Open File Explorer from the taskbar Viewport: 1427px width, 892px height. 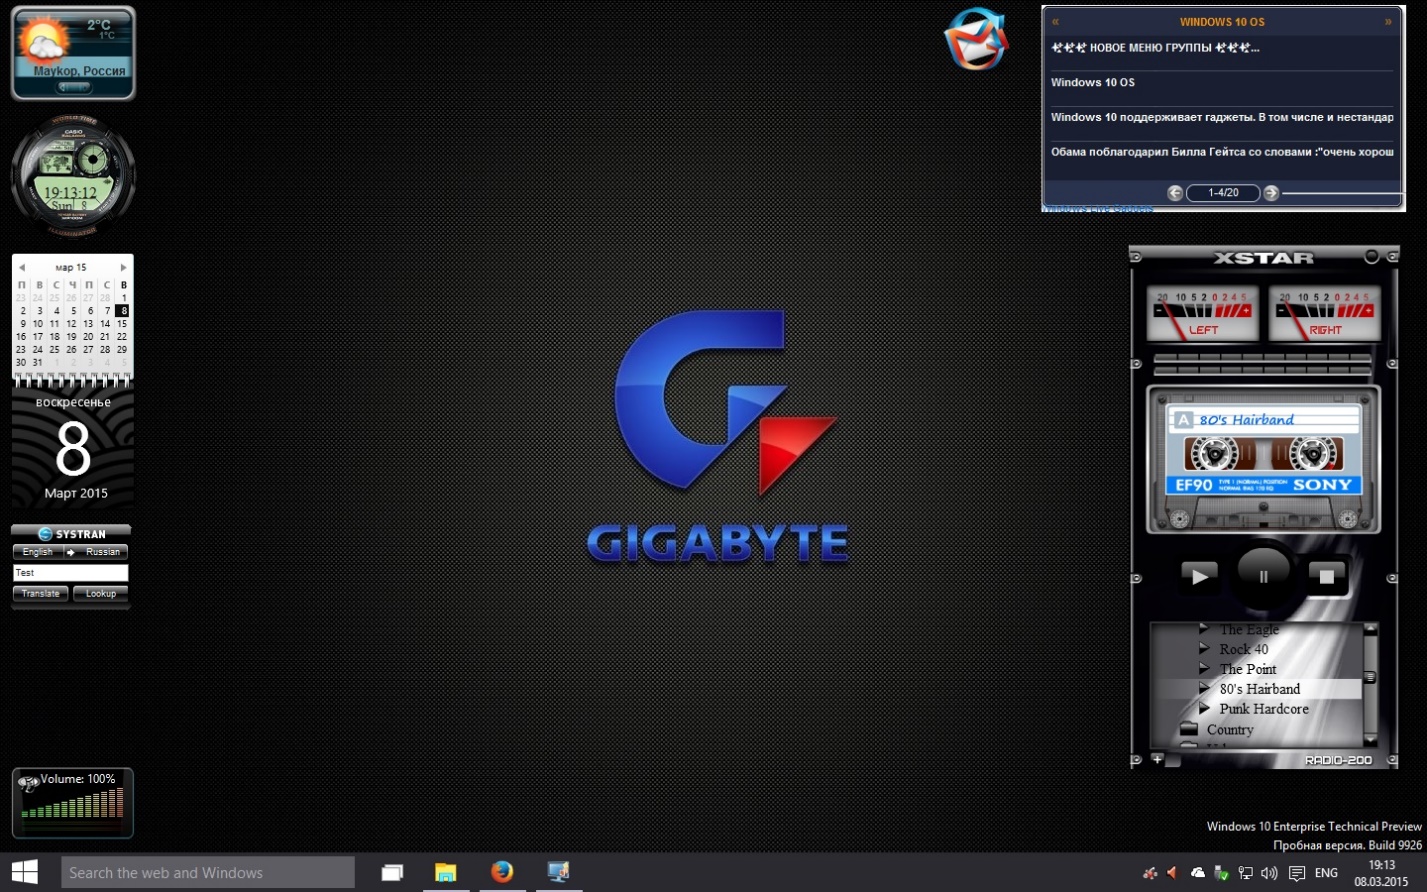coord(445,873)
